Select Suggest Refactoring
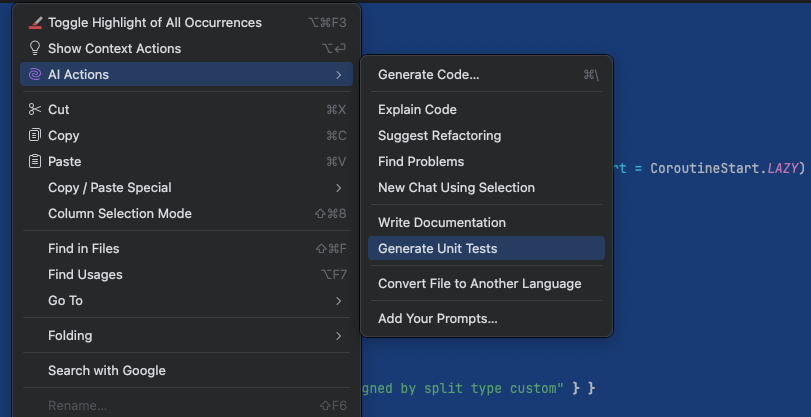This screenshot has height=417, width=811. [x=439, y=135]
